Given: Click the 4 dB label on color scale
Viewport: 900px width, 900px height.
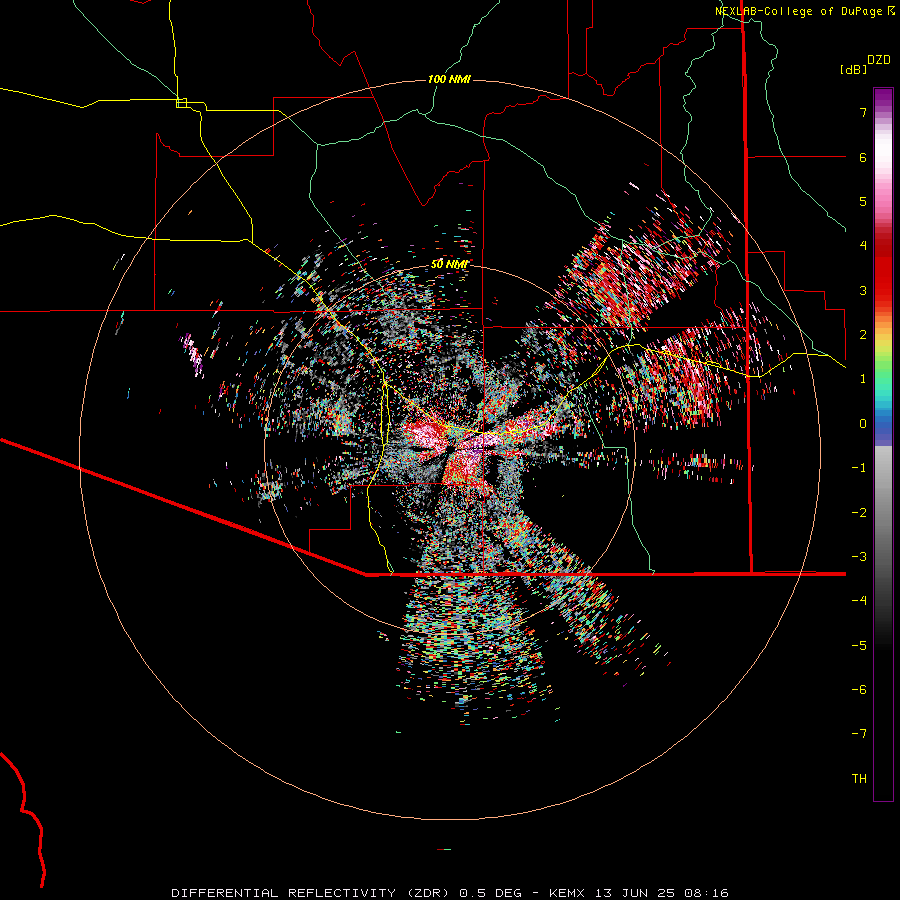Looking at the screenshot, I should pos(863,246).
